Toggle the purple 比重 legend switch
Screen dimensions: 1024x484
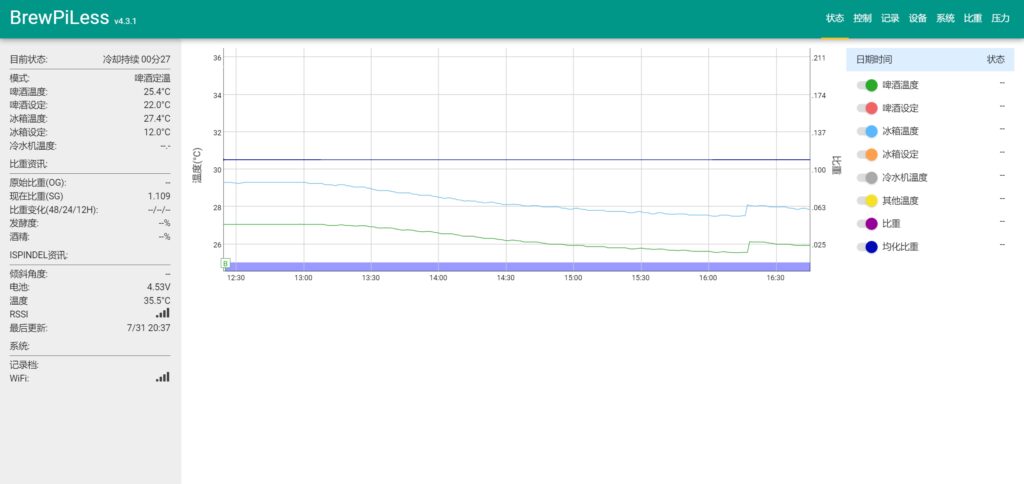click(x=867, y=223)
